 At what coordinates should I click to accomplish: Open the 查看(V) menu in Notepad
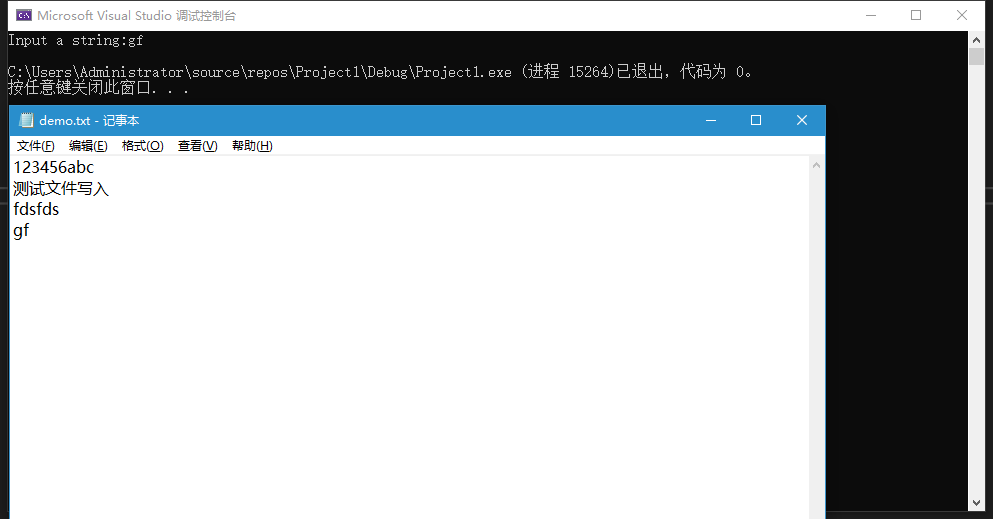point(198,146)
